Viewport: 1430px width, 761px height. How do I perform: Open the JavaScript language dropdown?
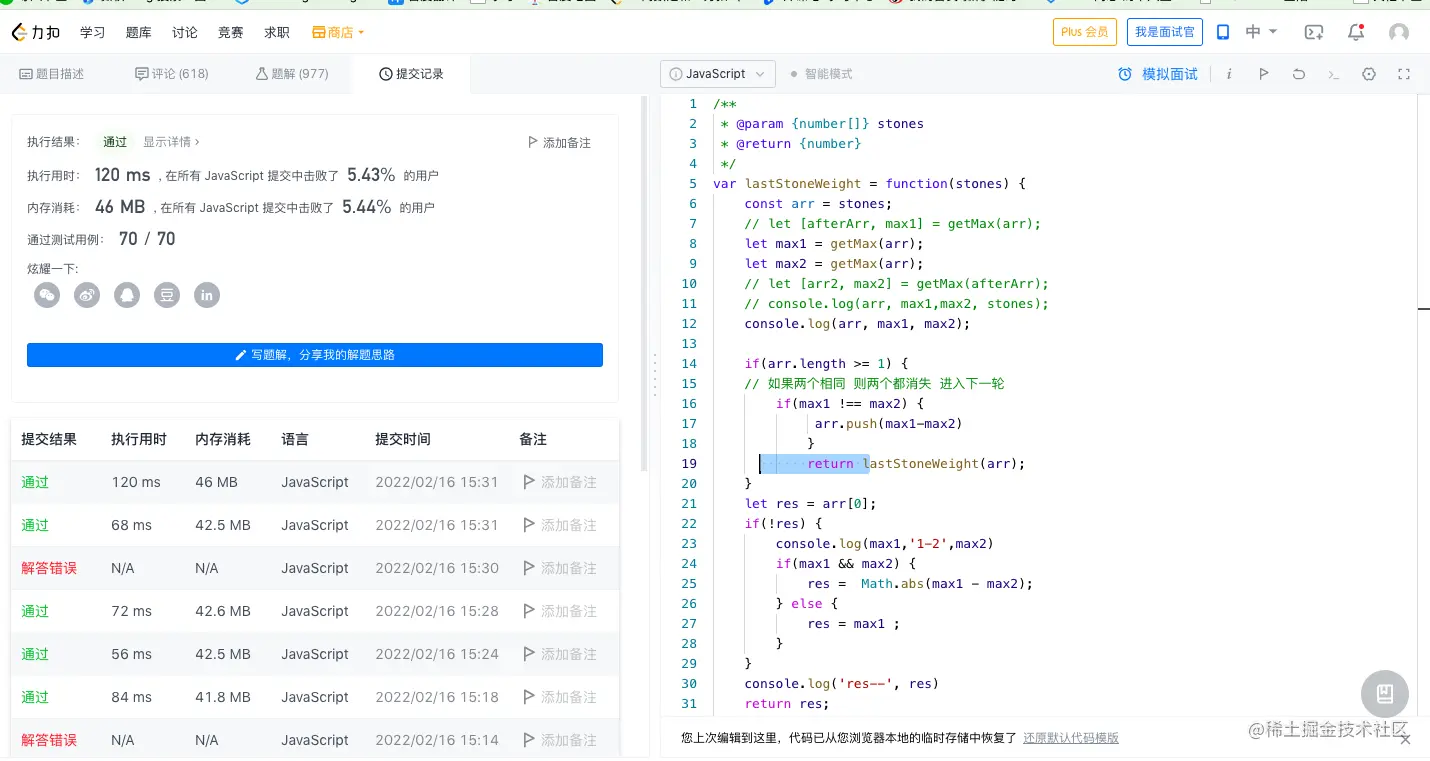[717, 74]
